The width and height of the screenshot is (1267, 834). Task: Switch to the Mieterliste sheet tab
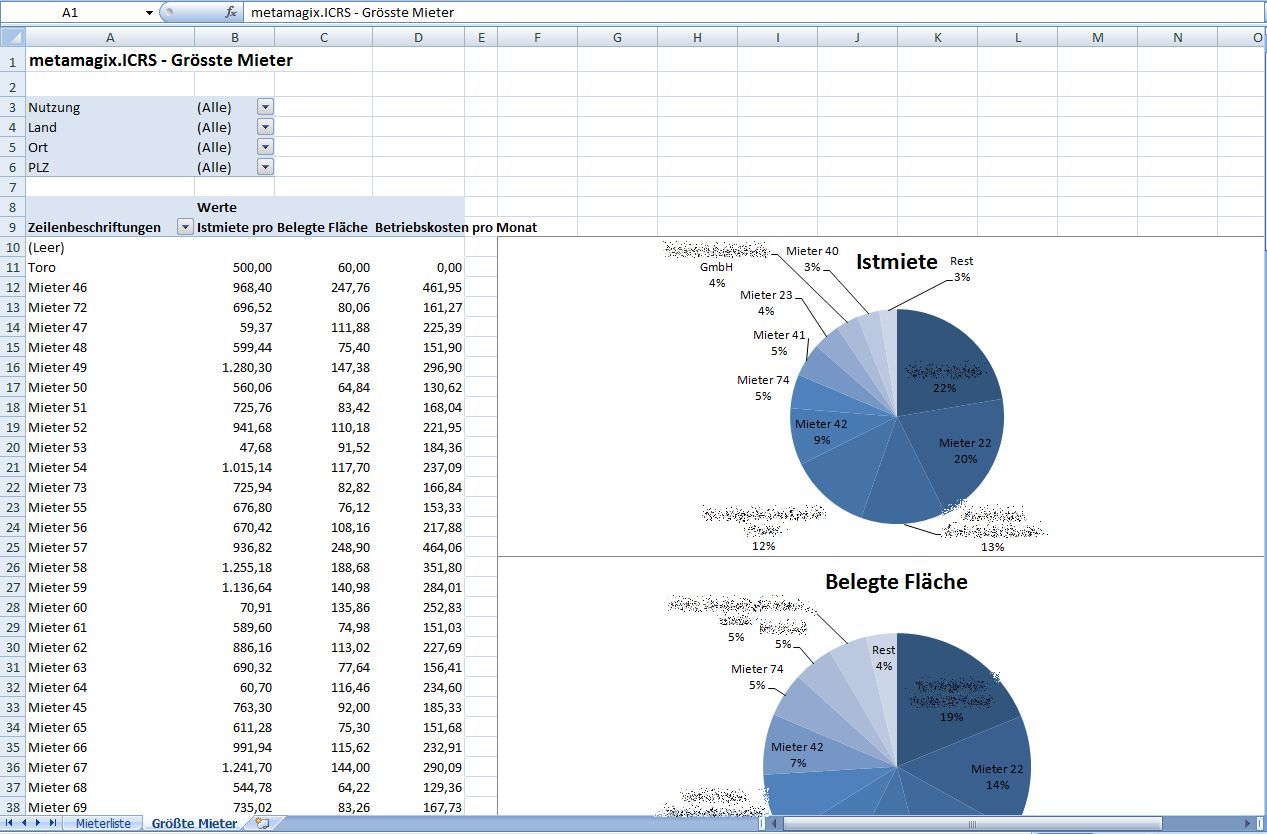(x=103, y=823)
